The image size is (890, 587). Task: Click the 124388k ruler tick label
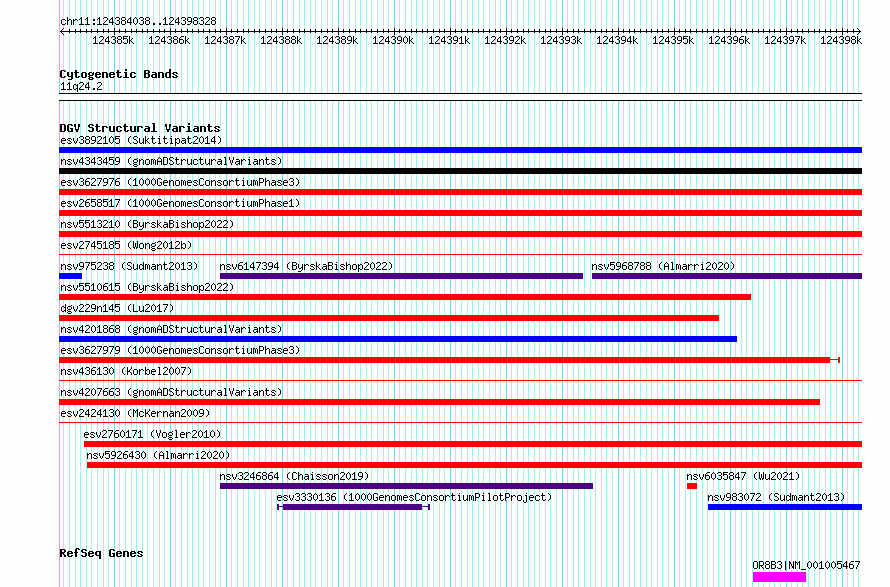click(x=281, y=41)
